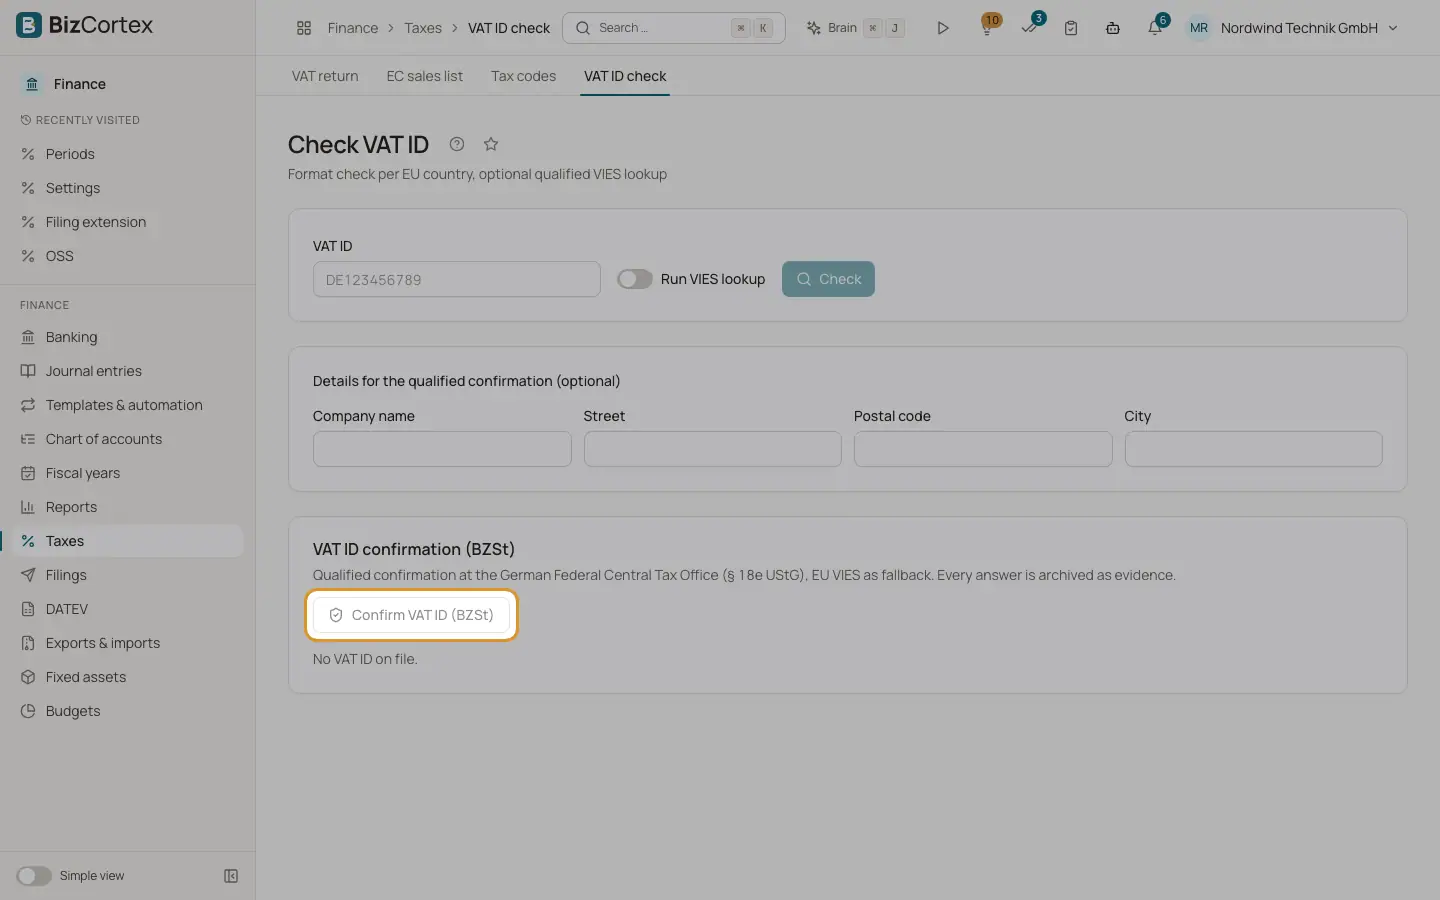Click the MR user avatar
Viewport: 1440px width, 900px height.
click(x=1198, y=28)
